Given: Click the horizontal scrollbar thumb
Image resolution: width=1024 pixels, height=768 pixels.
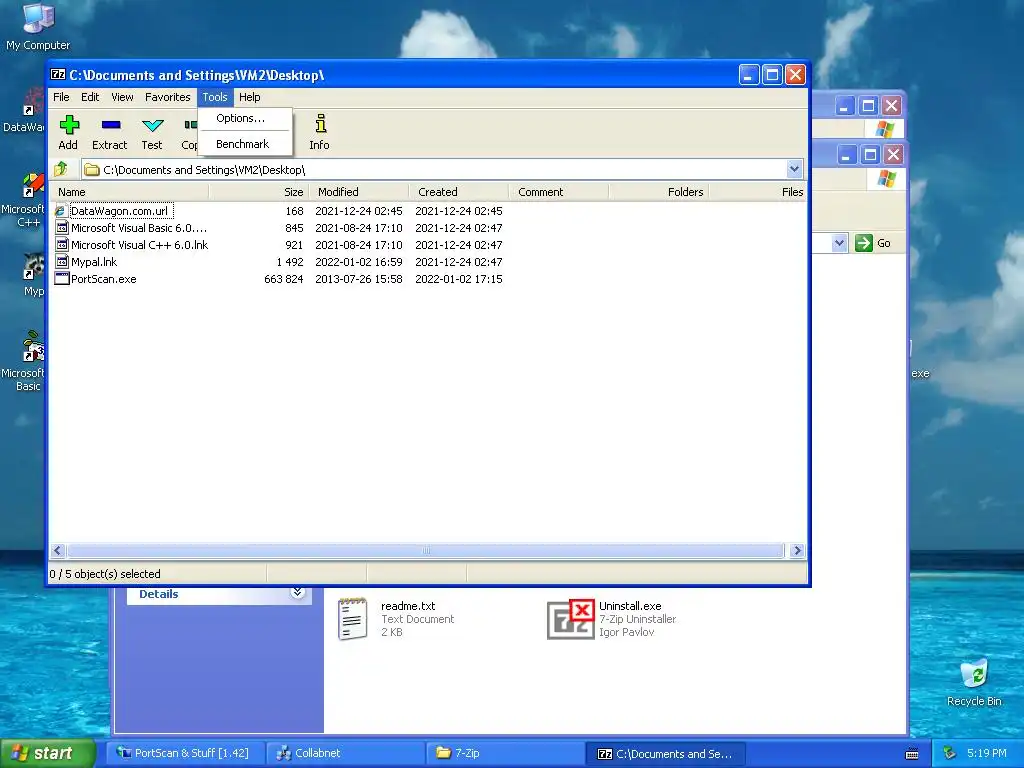Looking at the screenshot, I should 425,551.
